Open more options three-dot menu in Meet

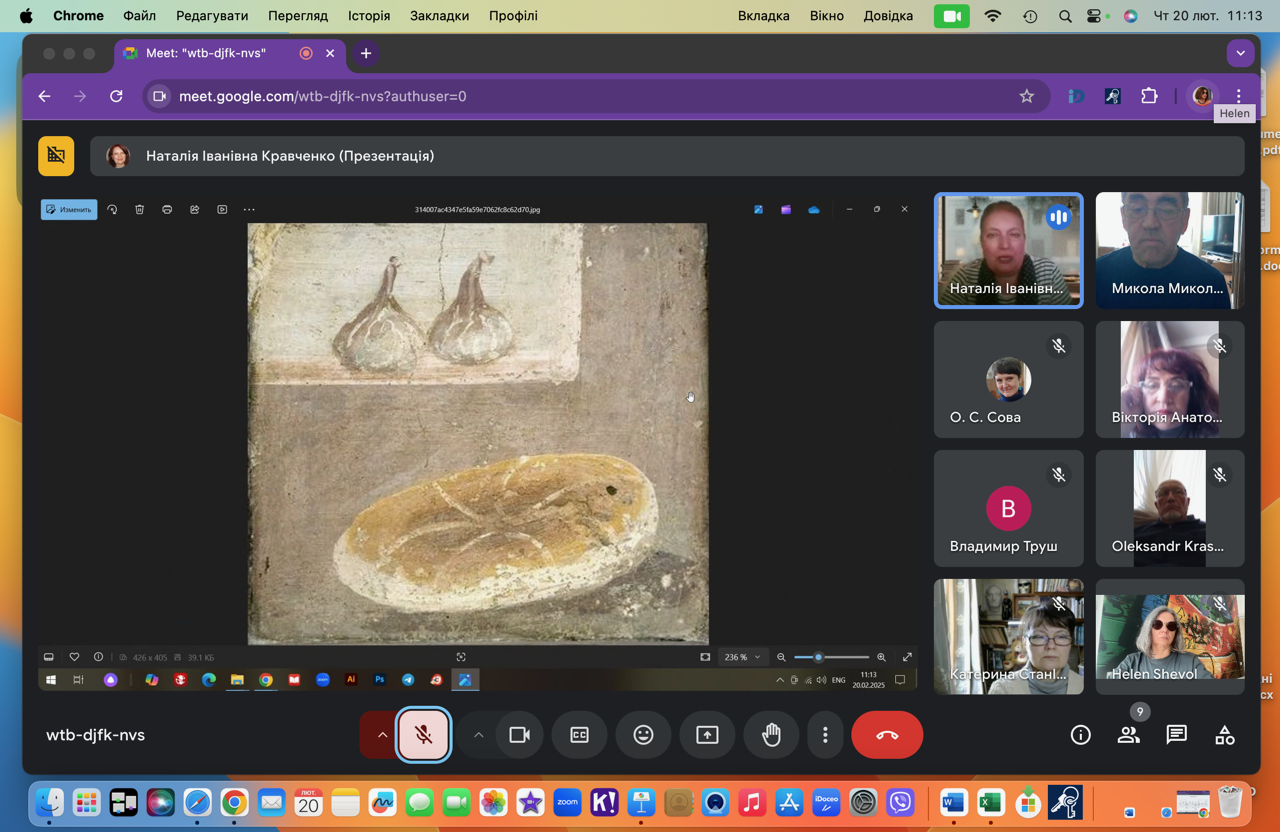[x=825, y=735]
